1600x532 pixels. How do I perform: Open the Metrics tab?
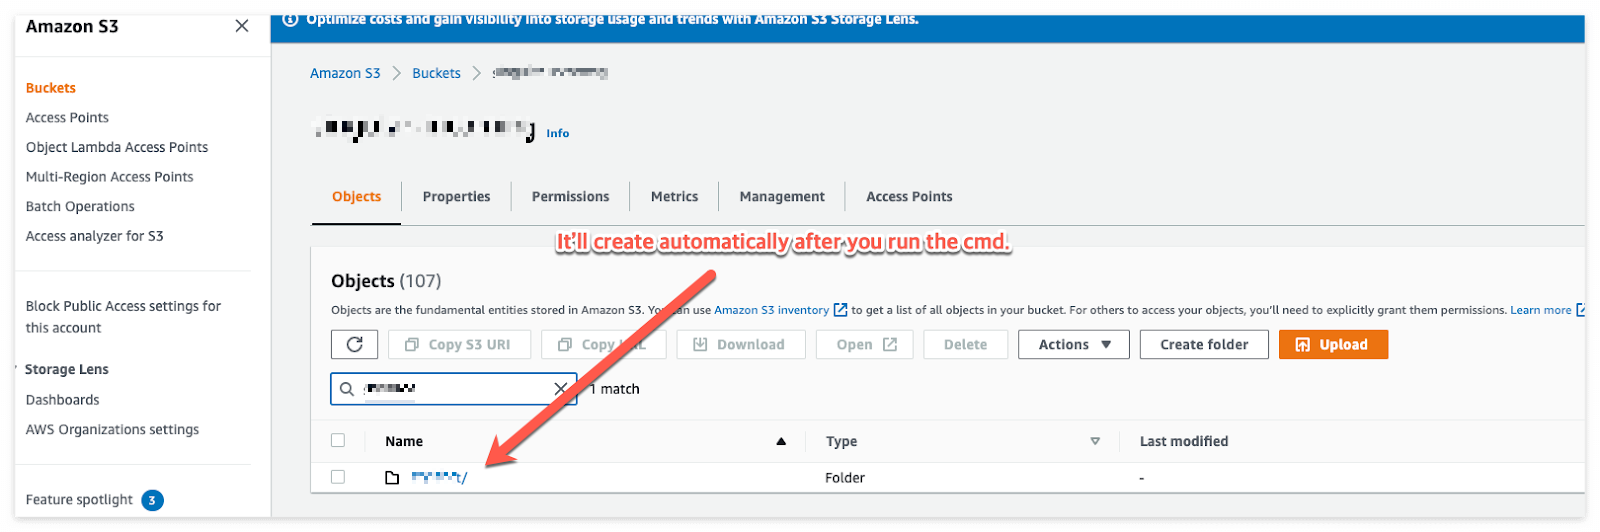click(674, 197)
